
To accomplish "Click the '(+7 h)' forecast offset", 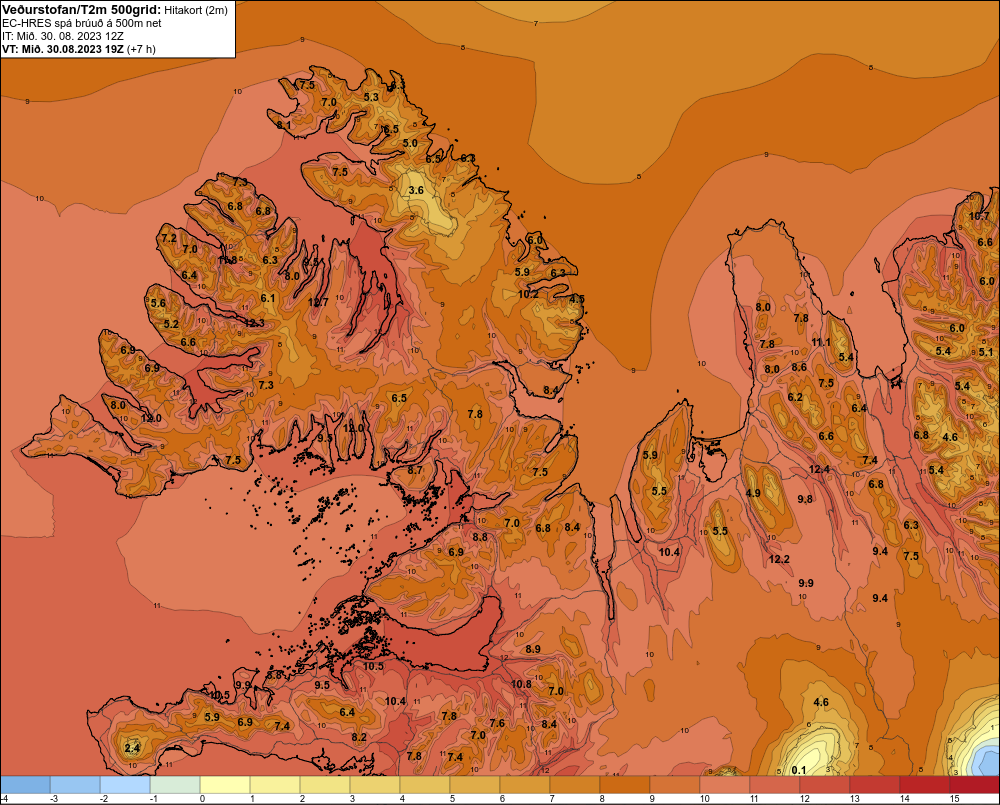I will (141, 49).
